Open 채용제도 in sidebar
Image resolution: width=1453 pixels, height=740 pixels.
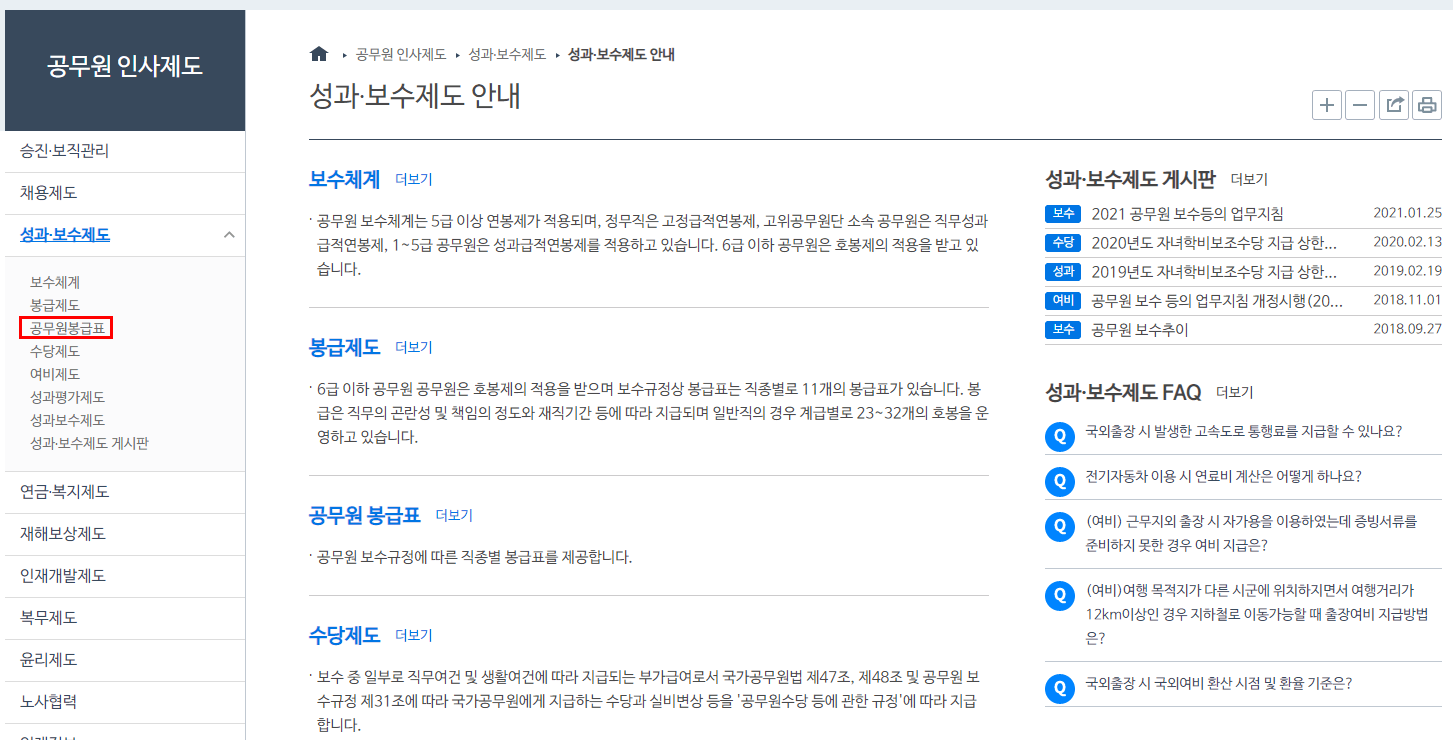click(125, 193)
